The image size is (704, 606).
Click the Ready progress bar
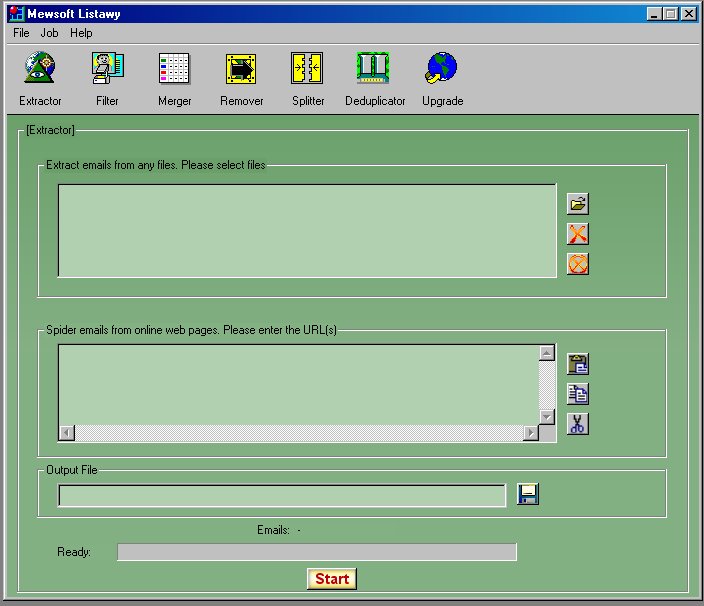pyautogui.click(x=317, y=552)
